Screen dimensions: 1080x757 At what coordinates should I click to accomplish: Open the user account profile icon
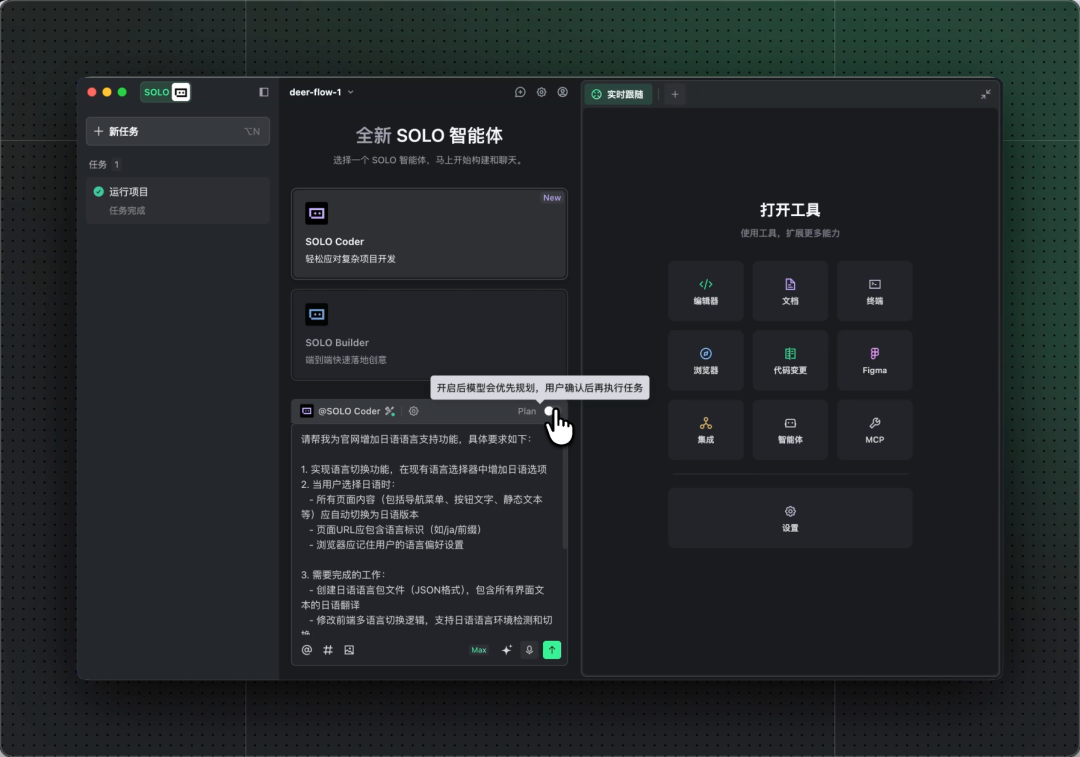(563, 92)
